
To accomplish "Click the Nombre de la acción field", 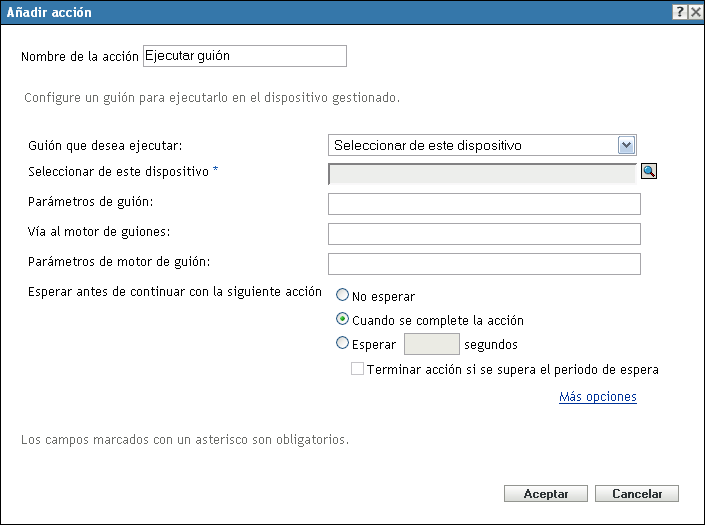I will click(x=245, y=56).
